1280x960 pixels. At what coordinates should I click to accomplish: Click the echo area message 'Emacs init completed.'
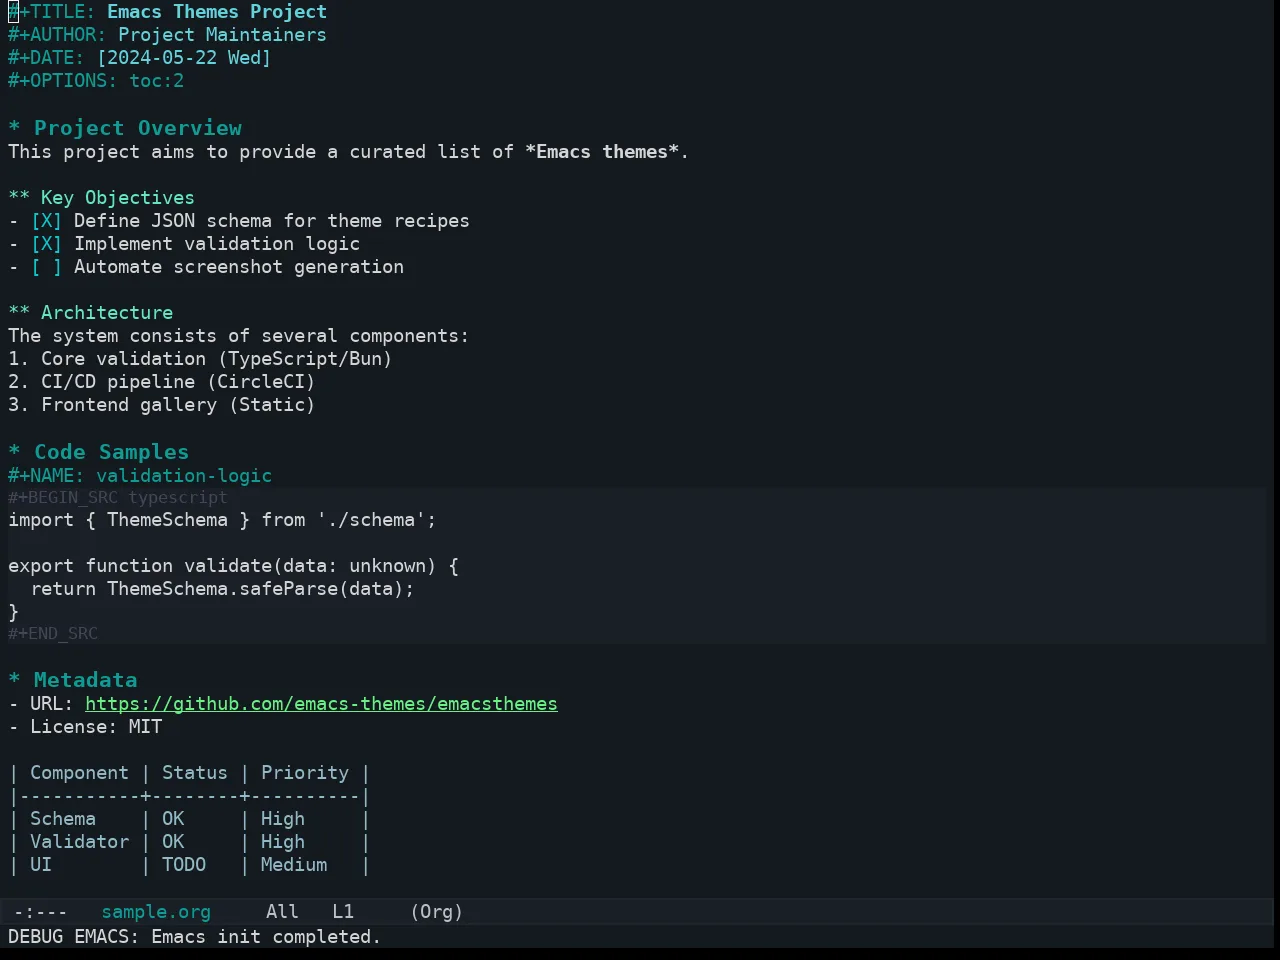266,937
